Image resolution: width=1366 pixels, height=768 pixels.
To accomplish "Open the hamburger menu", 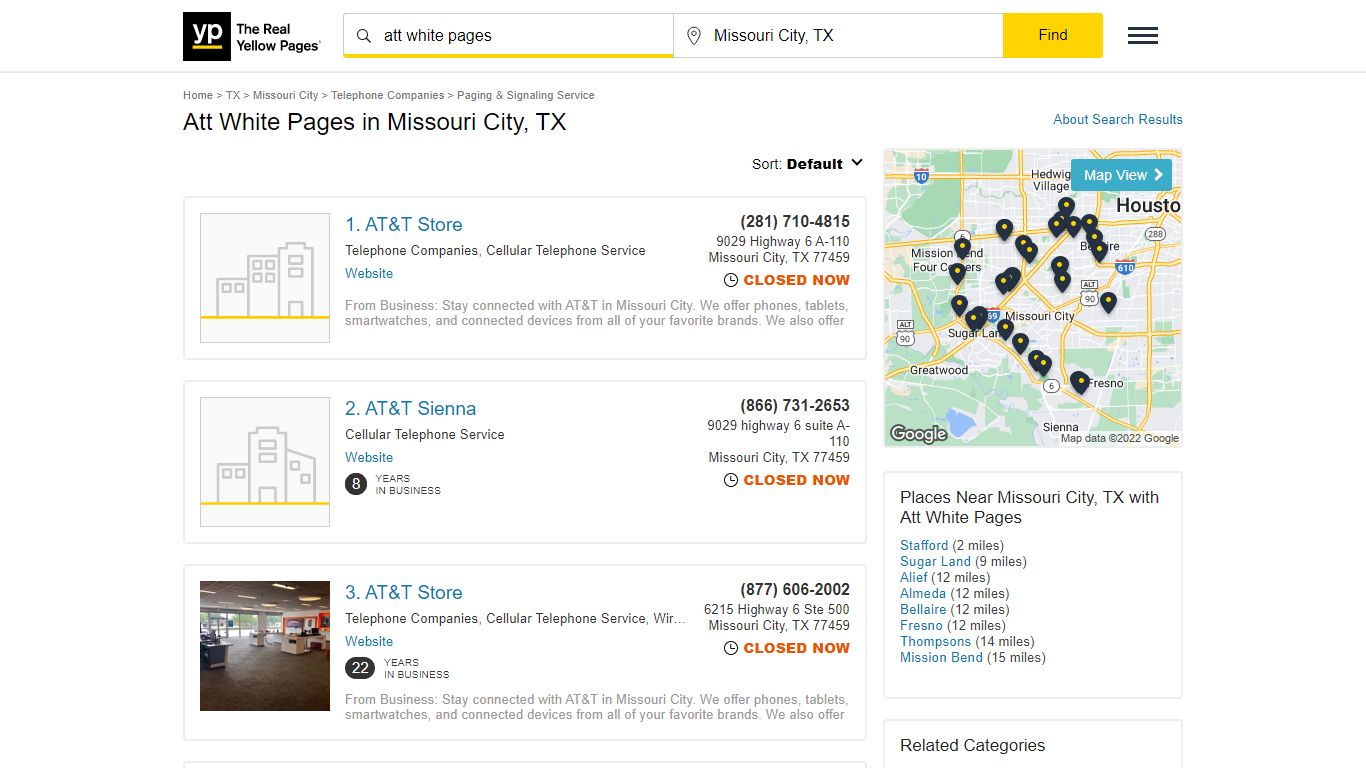I will [1143, 36].
